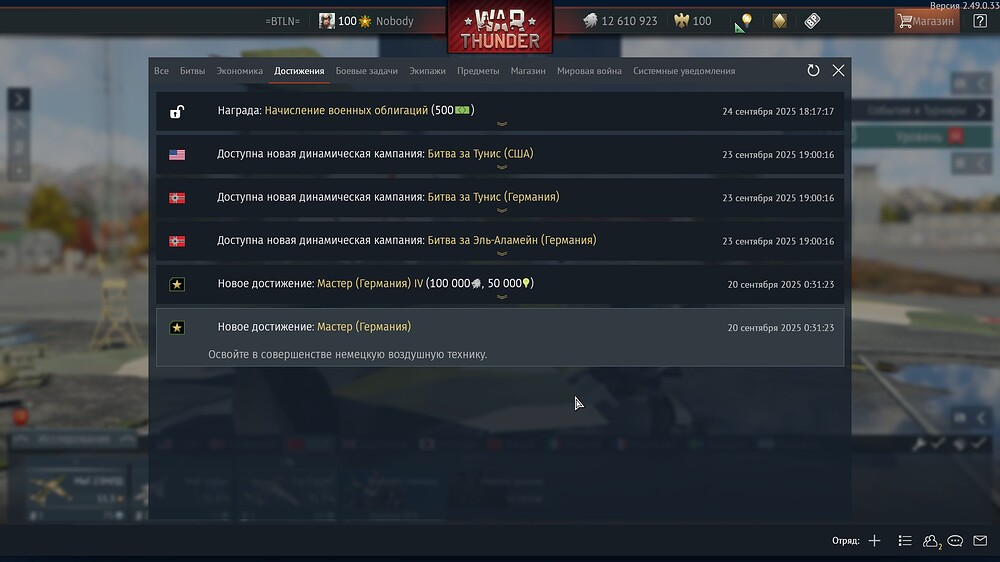The height and width of the screenshot is (562, 1000).
Task: Click the plus icon to invite squad member
Action: point(874,541)
